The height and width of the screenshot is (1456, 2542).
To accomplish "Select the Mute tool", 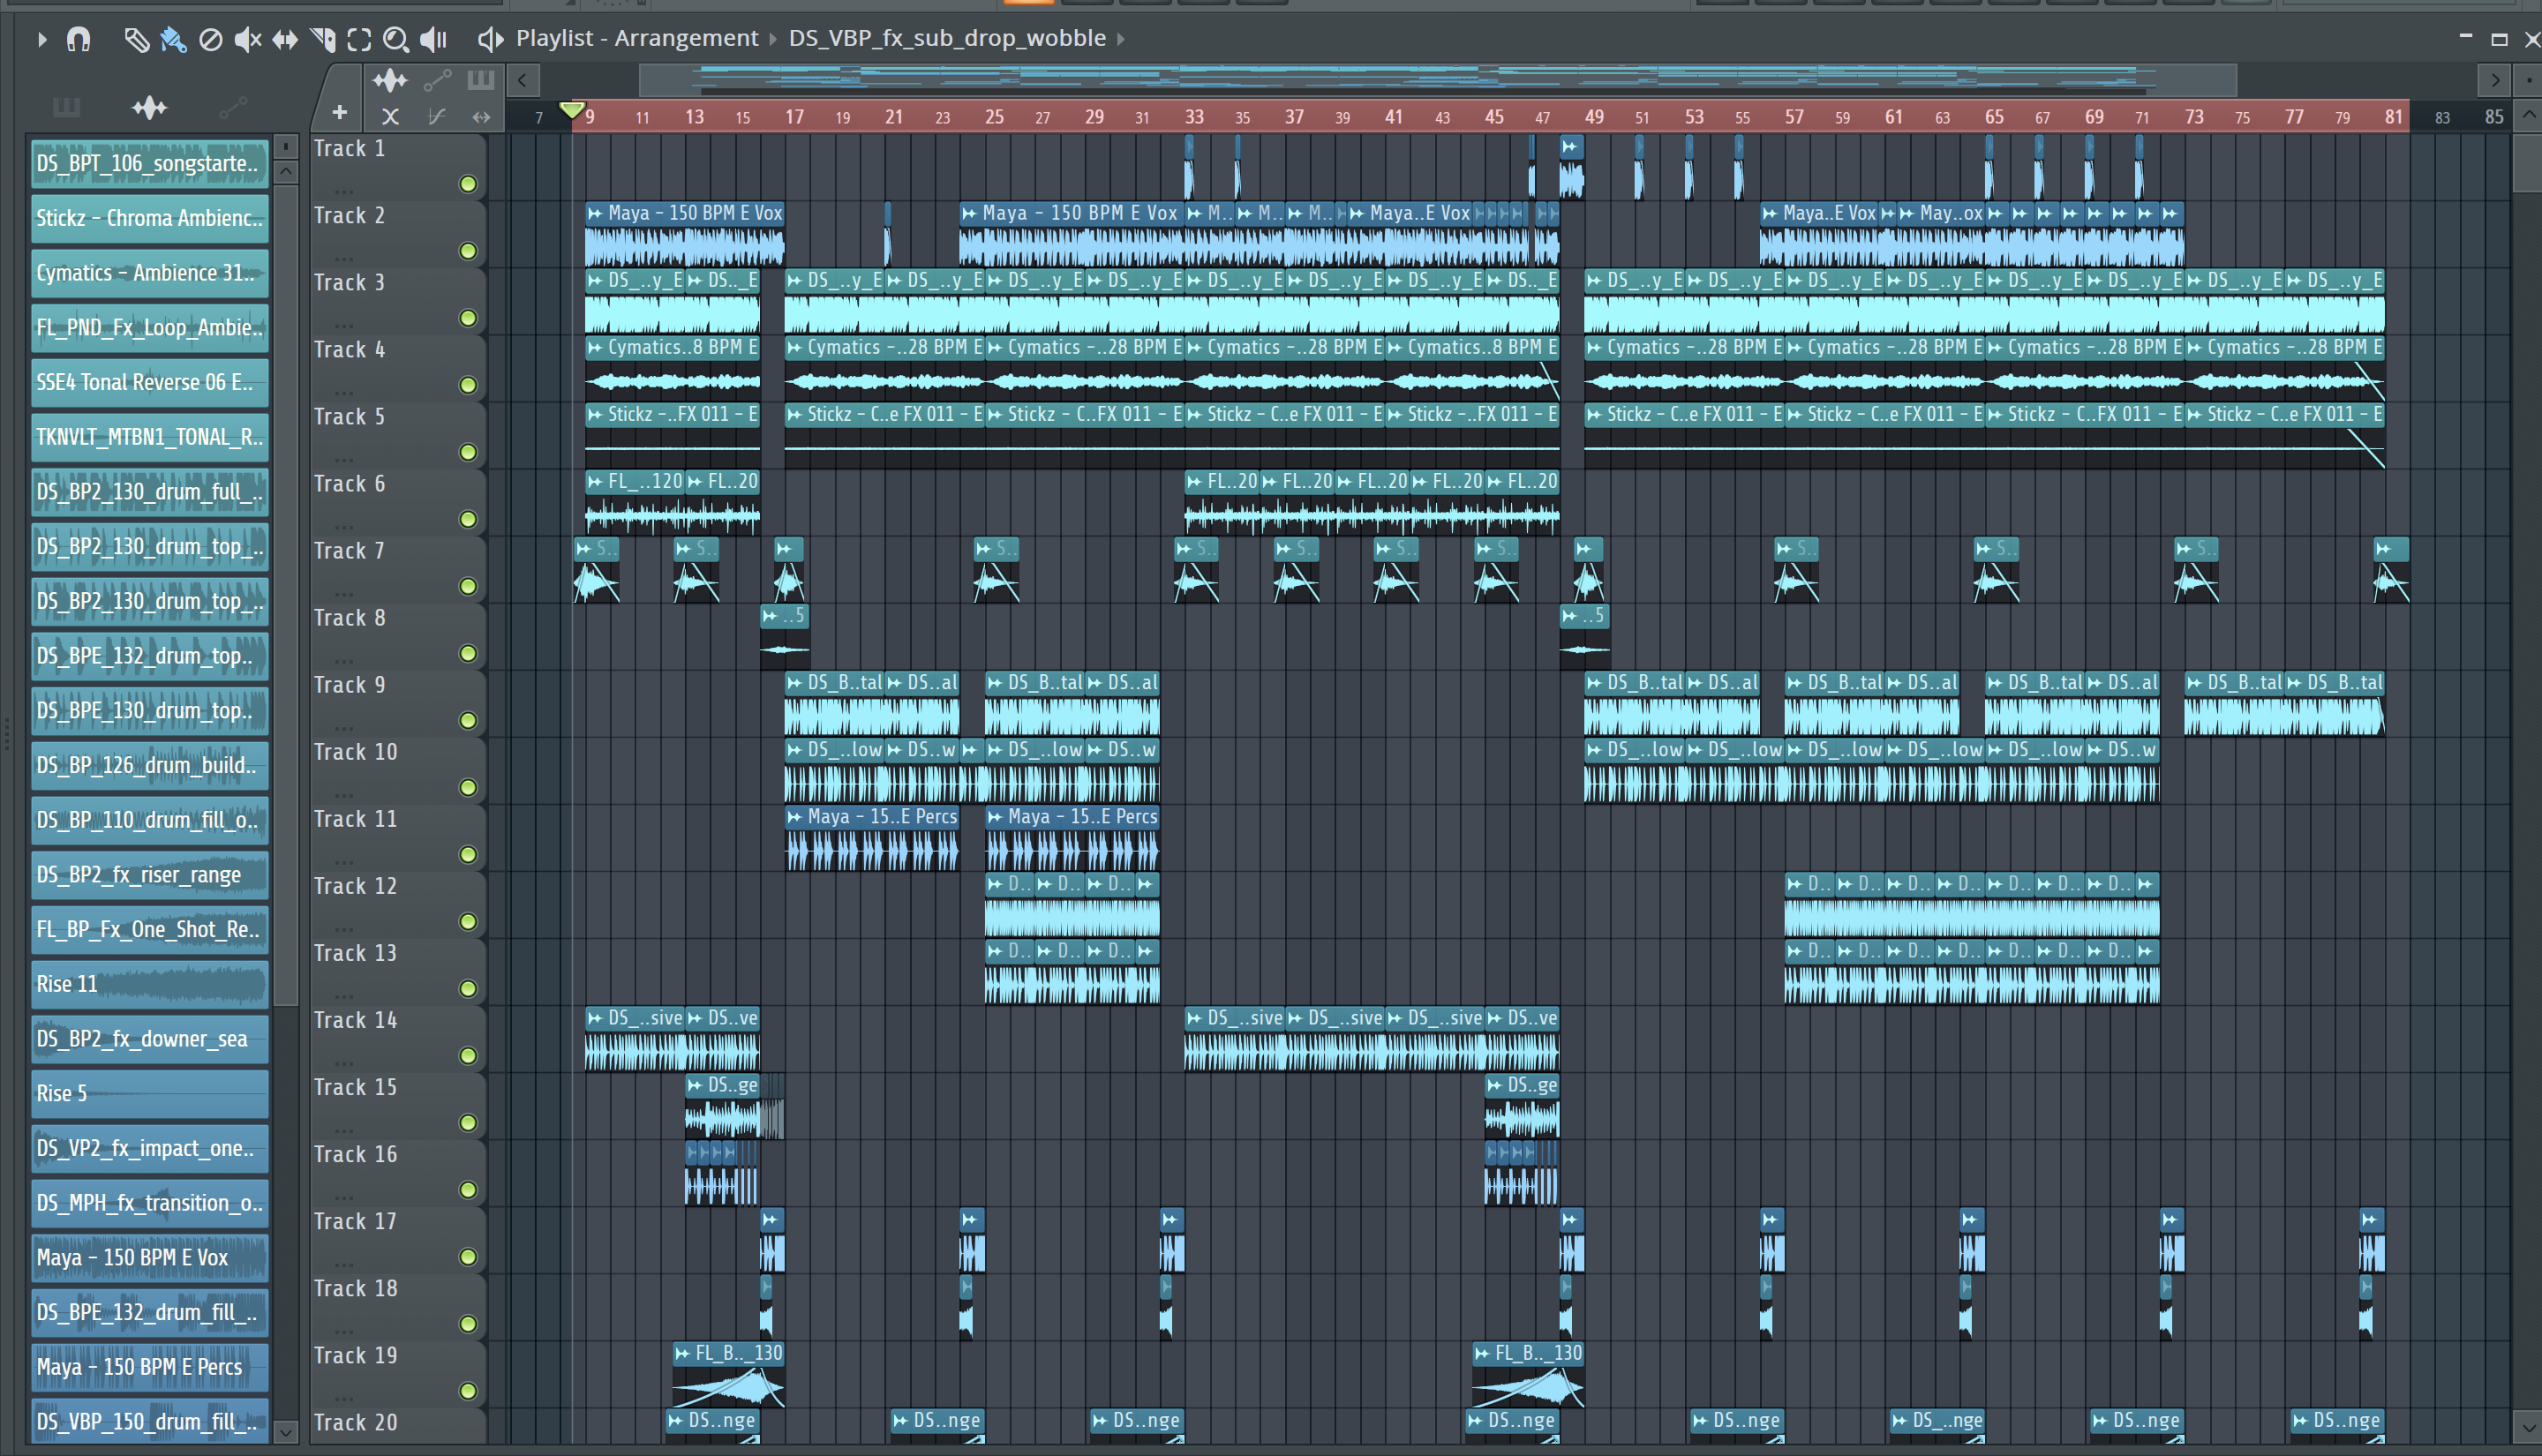I will pos(247,40).
